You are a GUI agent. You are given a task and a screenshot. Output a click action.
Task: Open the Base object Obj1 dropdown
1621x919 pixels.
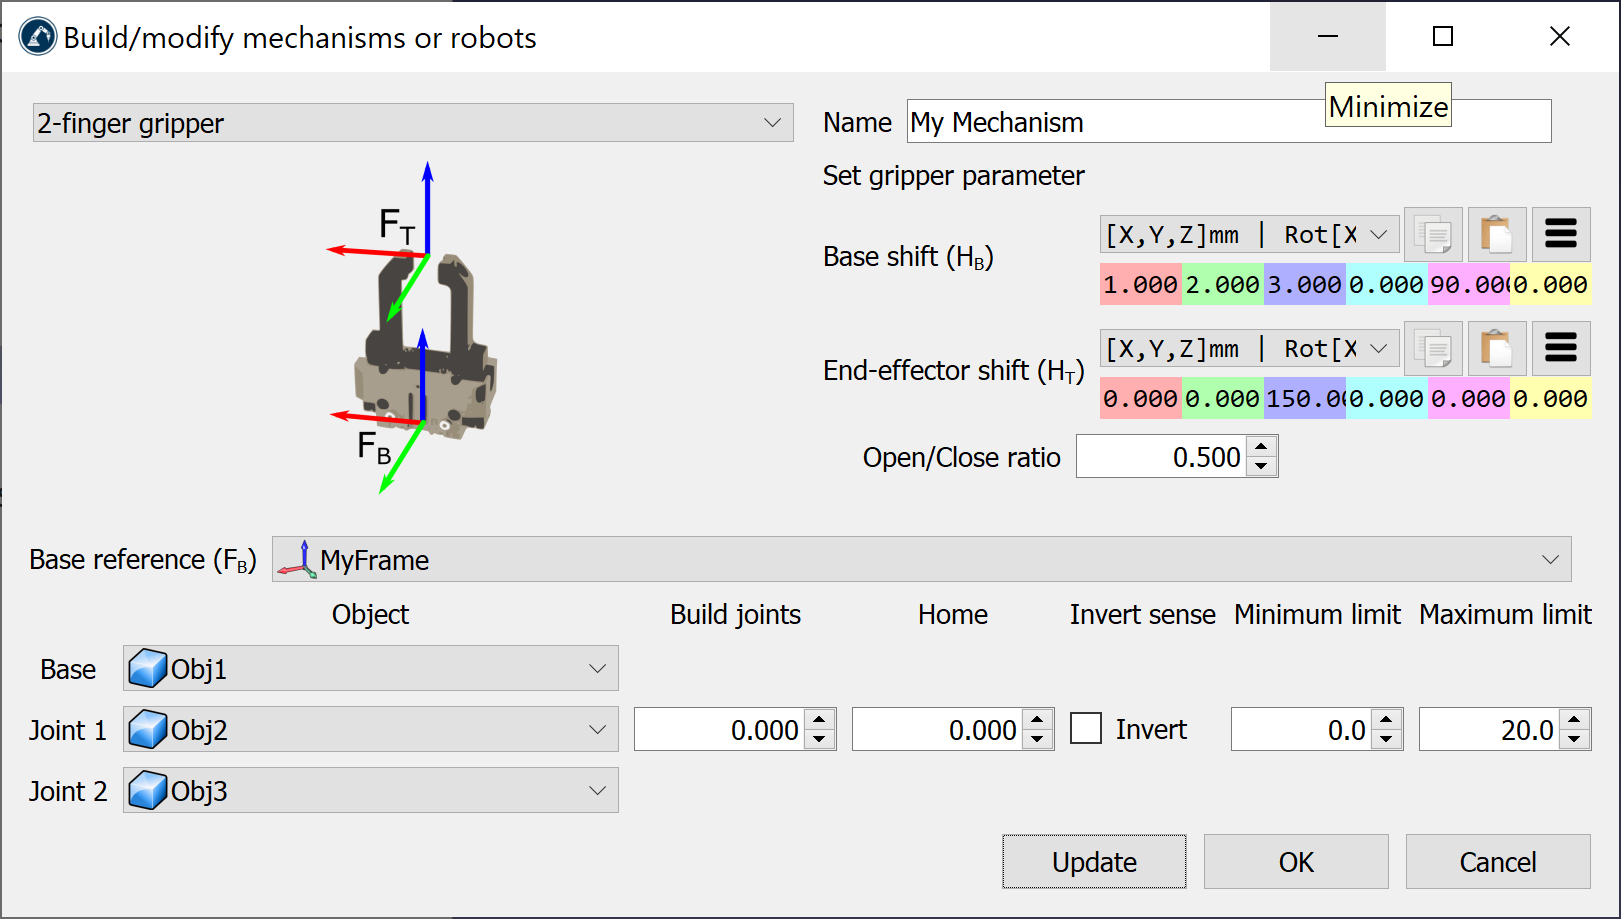point(370,669)
